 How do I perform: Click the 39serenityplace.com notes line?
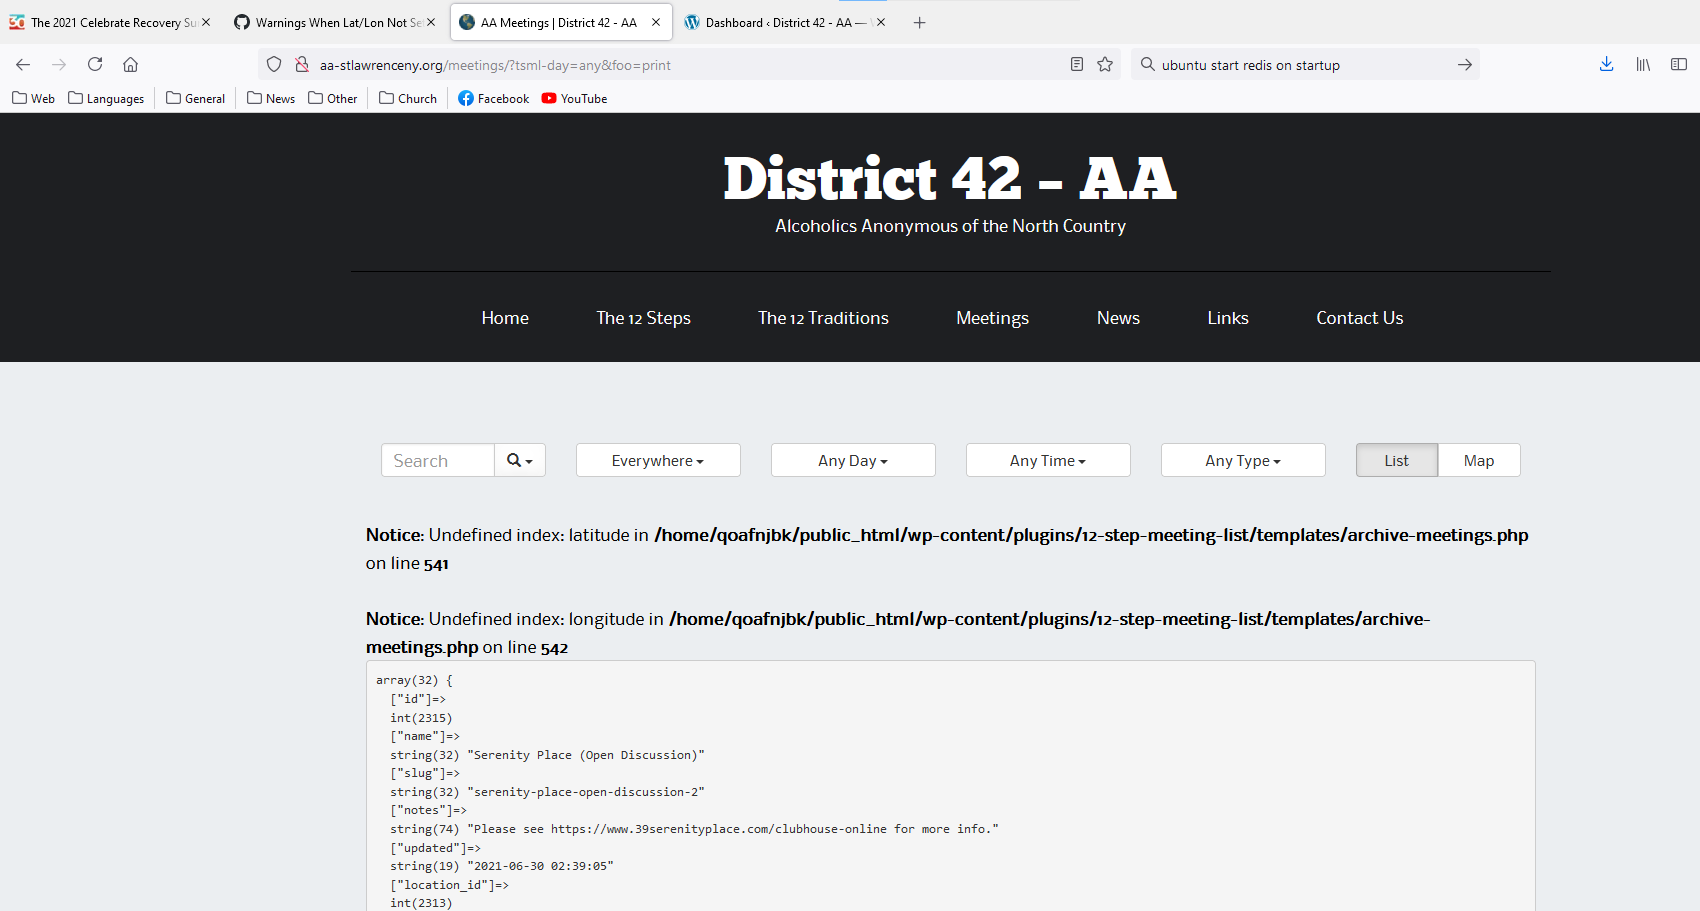click(x=694, y=829)
